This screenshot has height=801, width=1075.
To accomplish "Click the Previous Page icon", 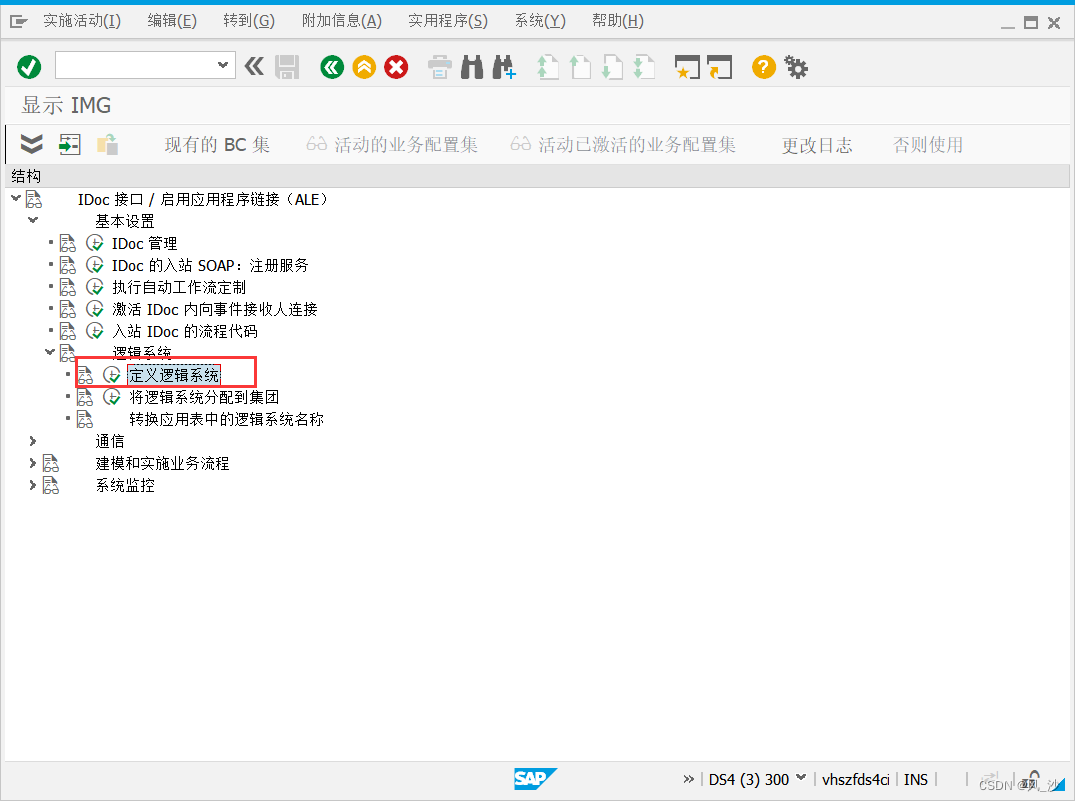I will pyautogui.click(x=580, y=67).
